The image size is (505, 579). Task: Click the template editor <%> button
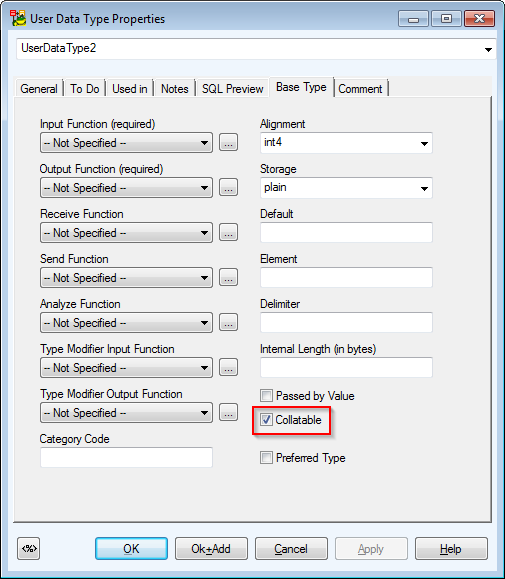(x=28, y=549)
